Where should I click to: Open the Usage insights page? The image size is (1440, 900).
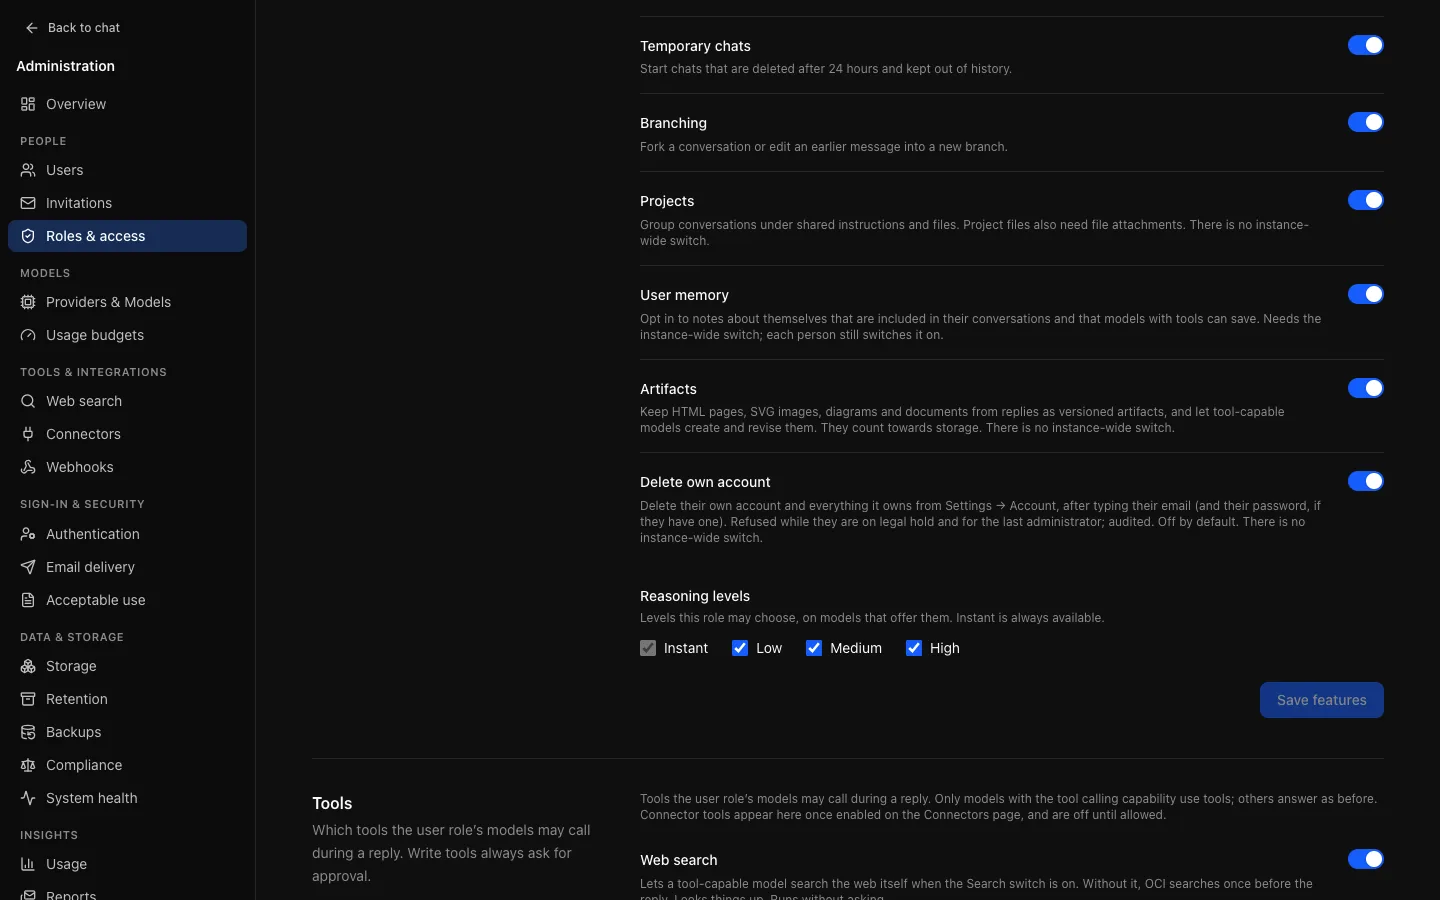pyautogui.click(x=127, y=864)
